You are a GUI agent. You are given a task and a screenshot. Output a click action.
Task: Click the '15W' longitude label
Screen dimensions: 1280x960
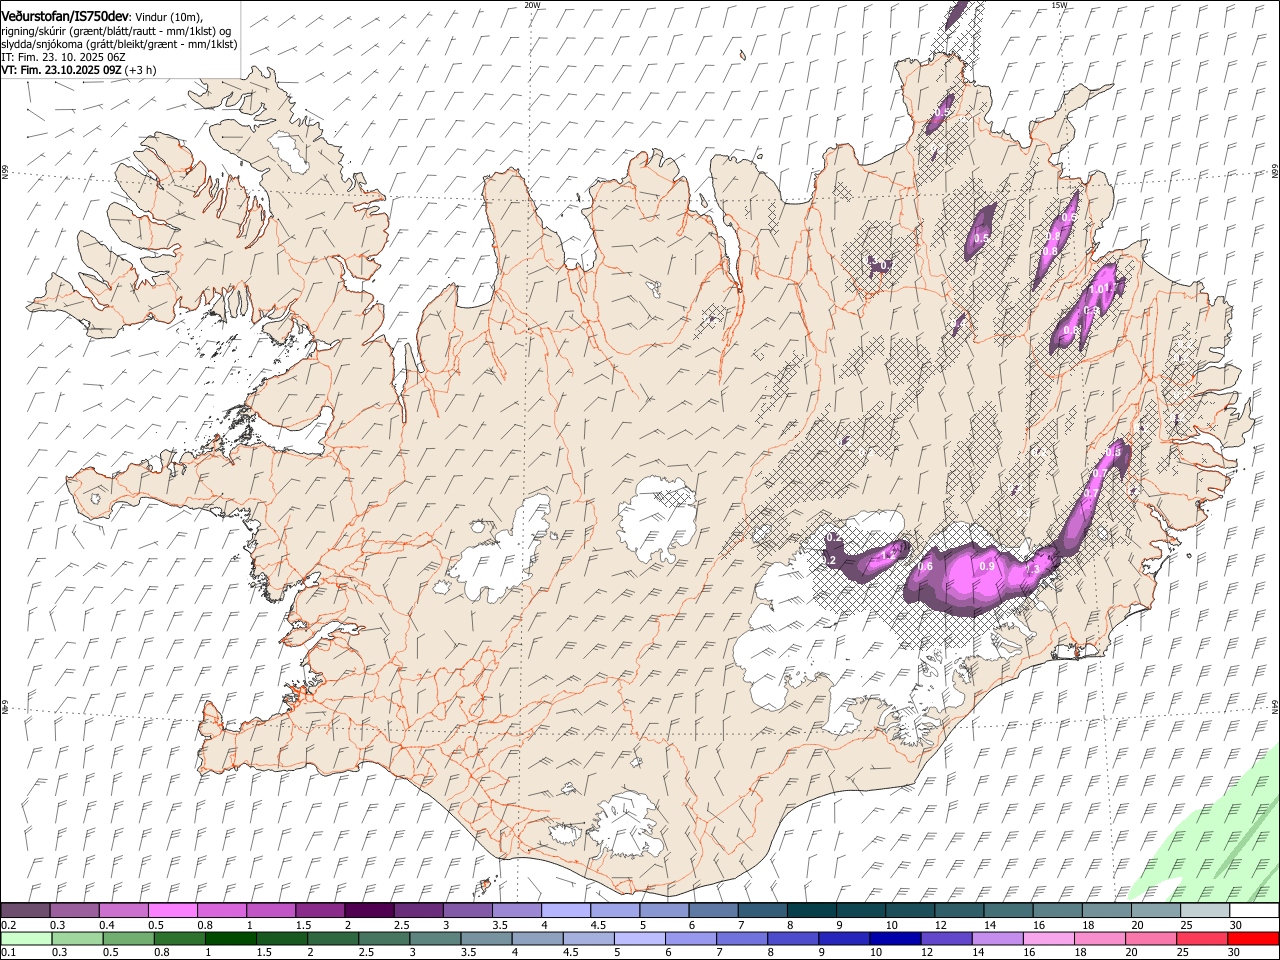1059,5
